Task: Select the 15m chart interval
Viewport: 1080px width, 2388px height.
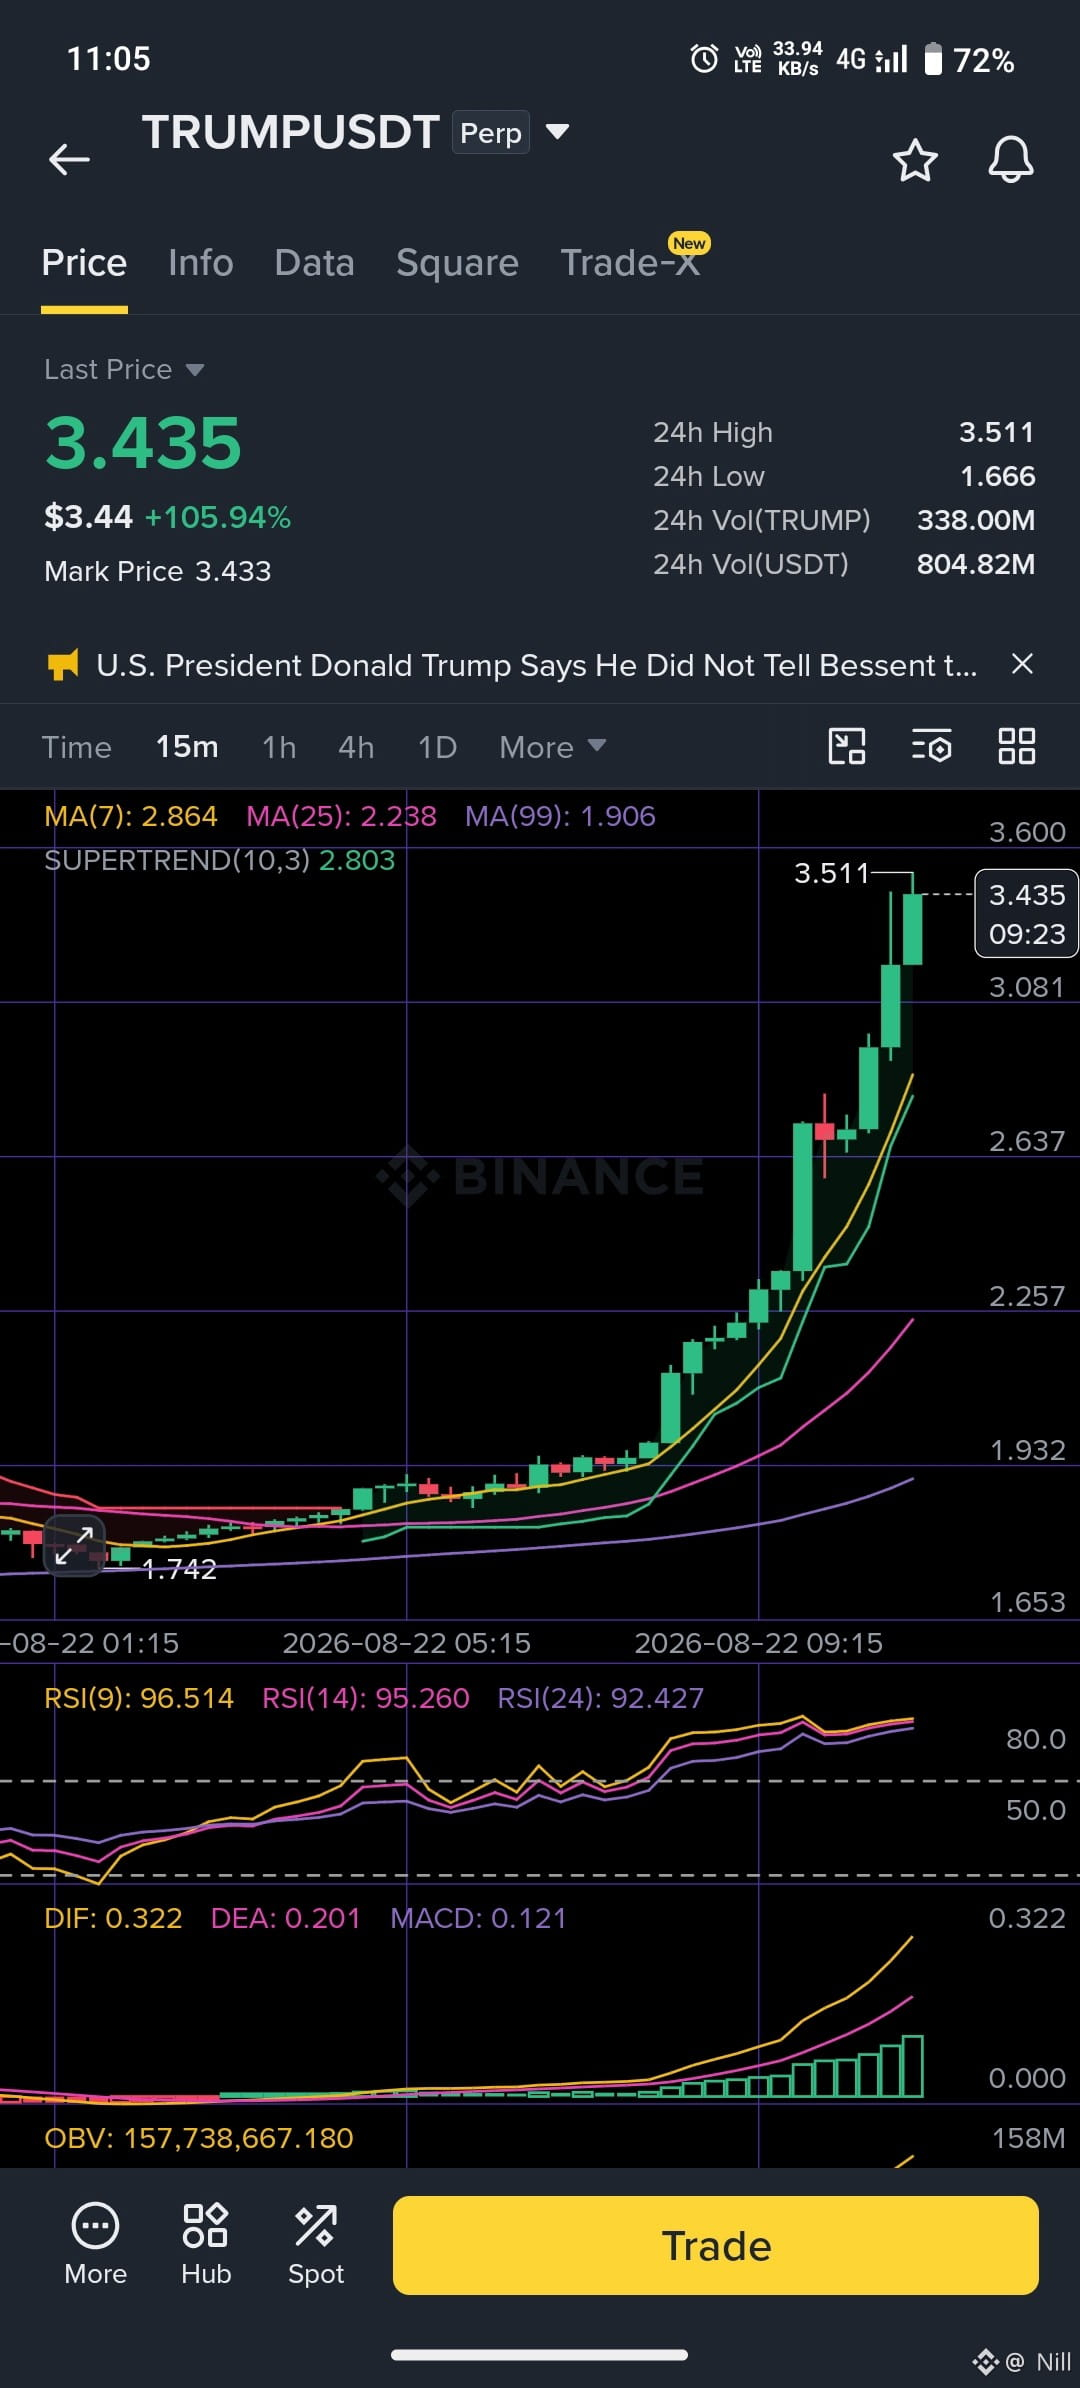Action: [187, 747]
